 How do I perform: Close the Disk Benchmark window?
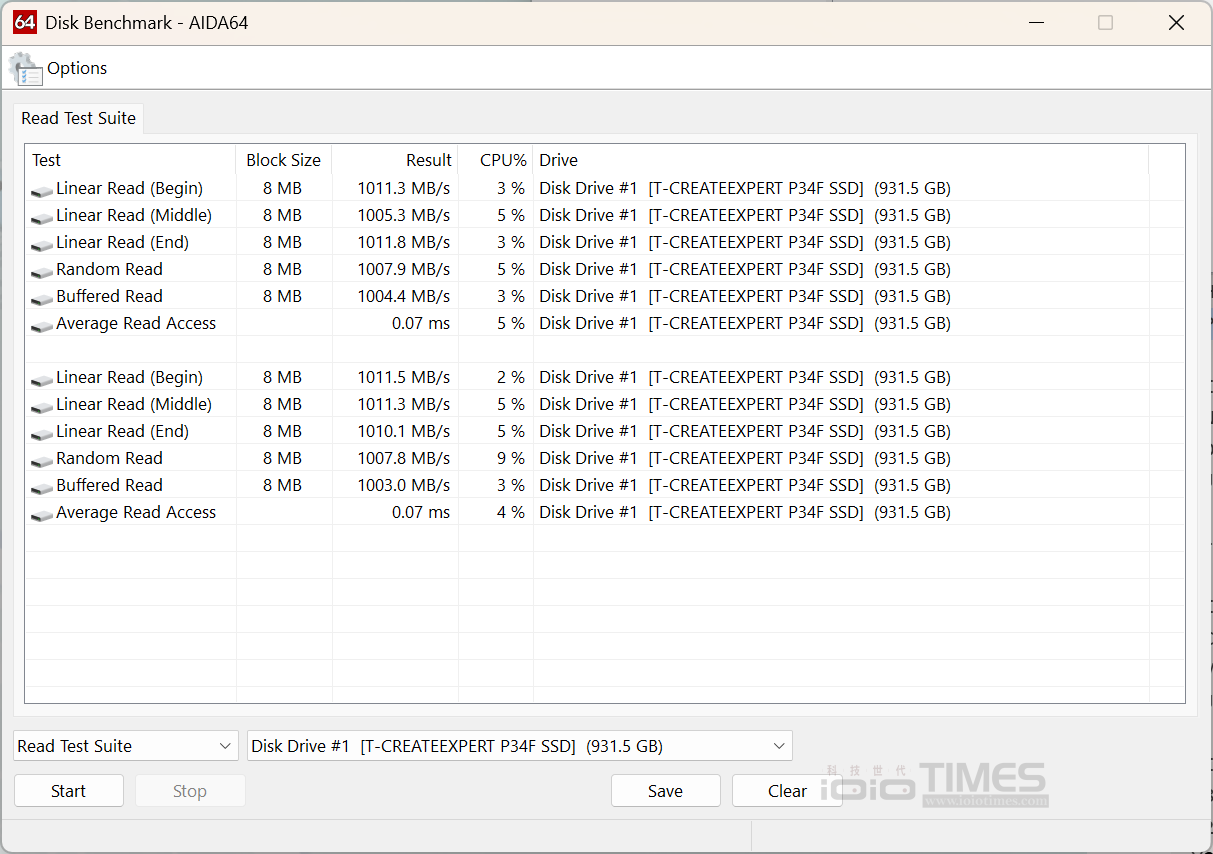pos(1176,22)
